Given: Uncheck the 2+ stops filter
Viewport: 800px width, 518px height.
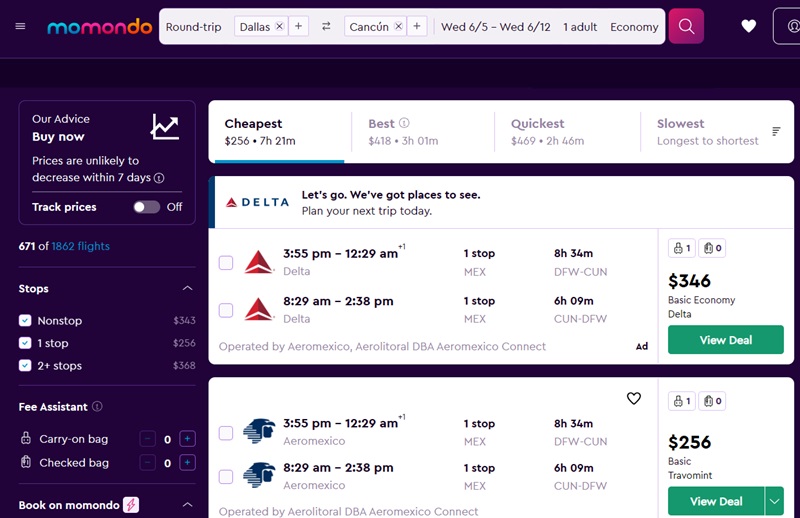Looking at the screenshot, I should click(25, 365).
